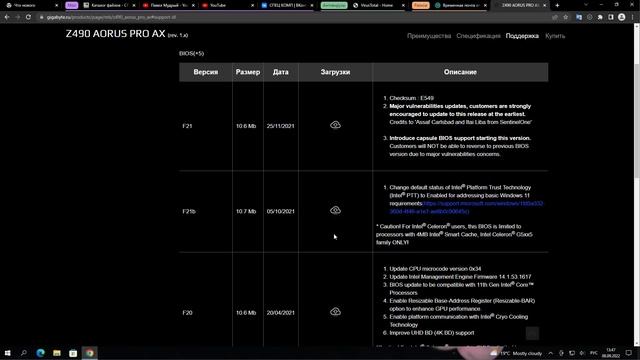Open Microsoft support link in F21b description
This screenshot has height=360, width=640.
coord(467,207)
